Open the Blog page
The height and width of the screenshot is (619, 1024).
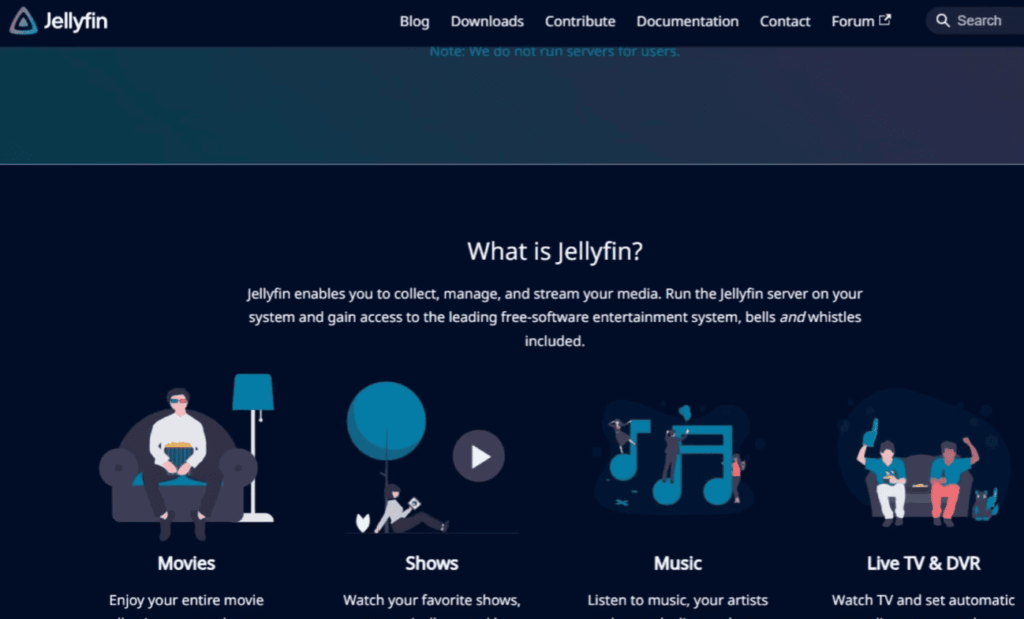tap(415, 22)
